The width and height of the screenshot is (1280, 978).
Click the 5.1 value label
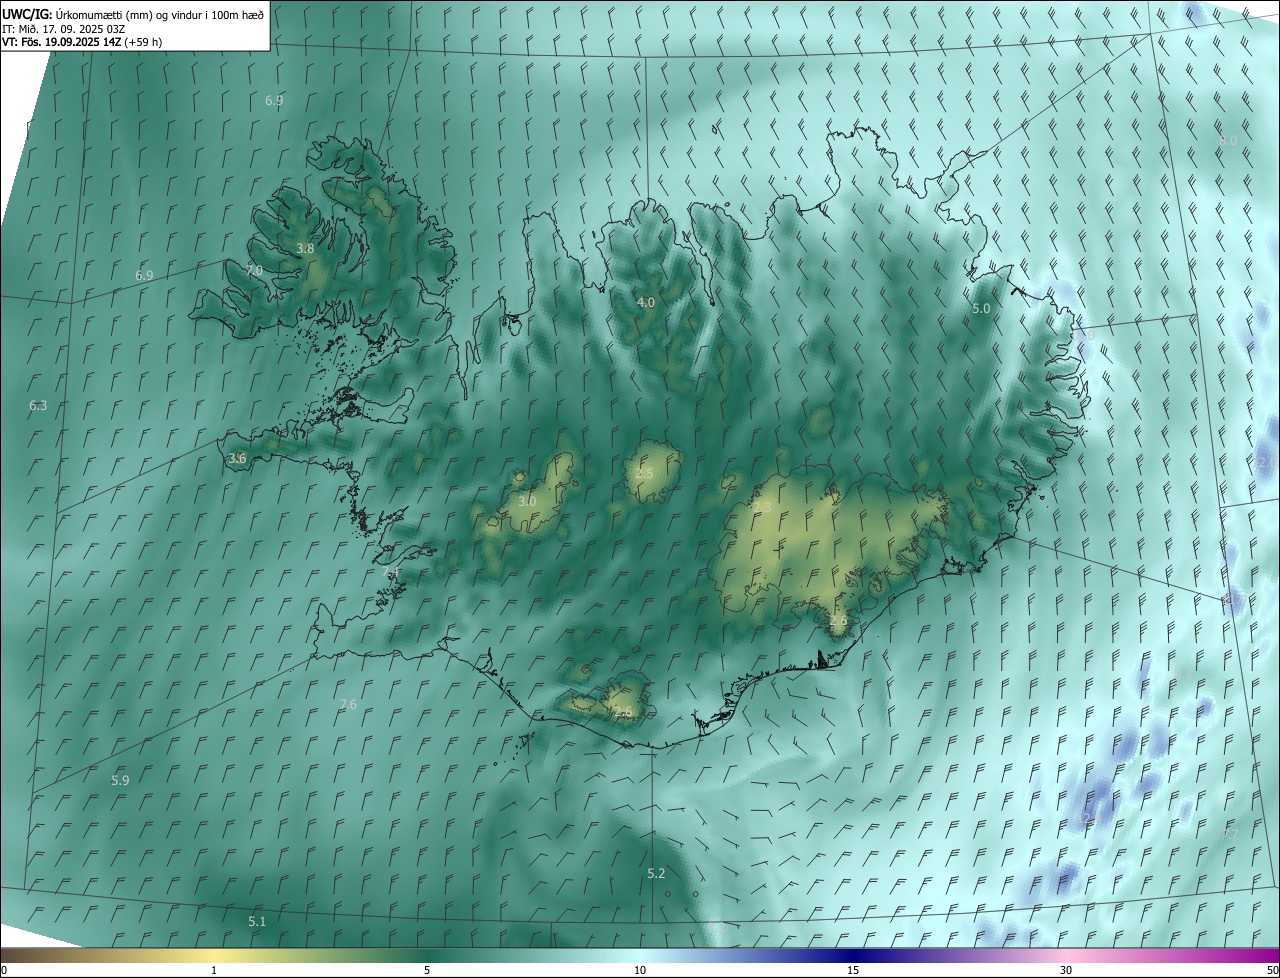[x=257, y=921]
